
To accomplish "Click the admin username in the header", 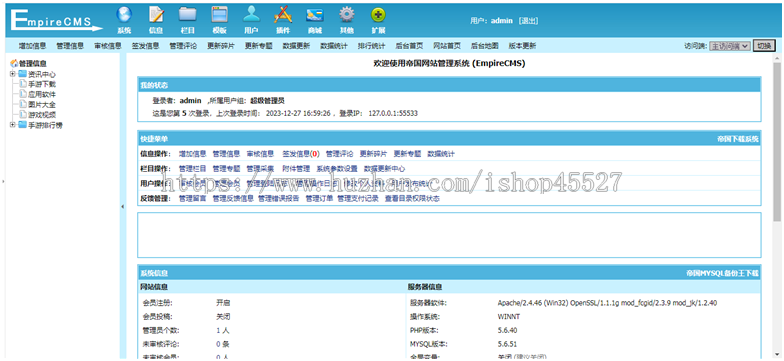I will click(502, 20).
